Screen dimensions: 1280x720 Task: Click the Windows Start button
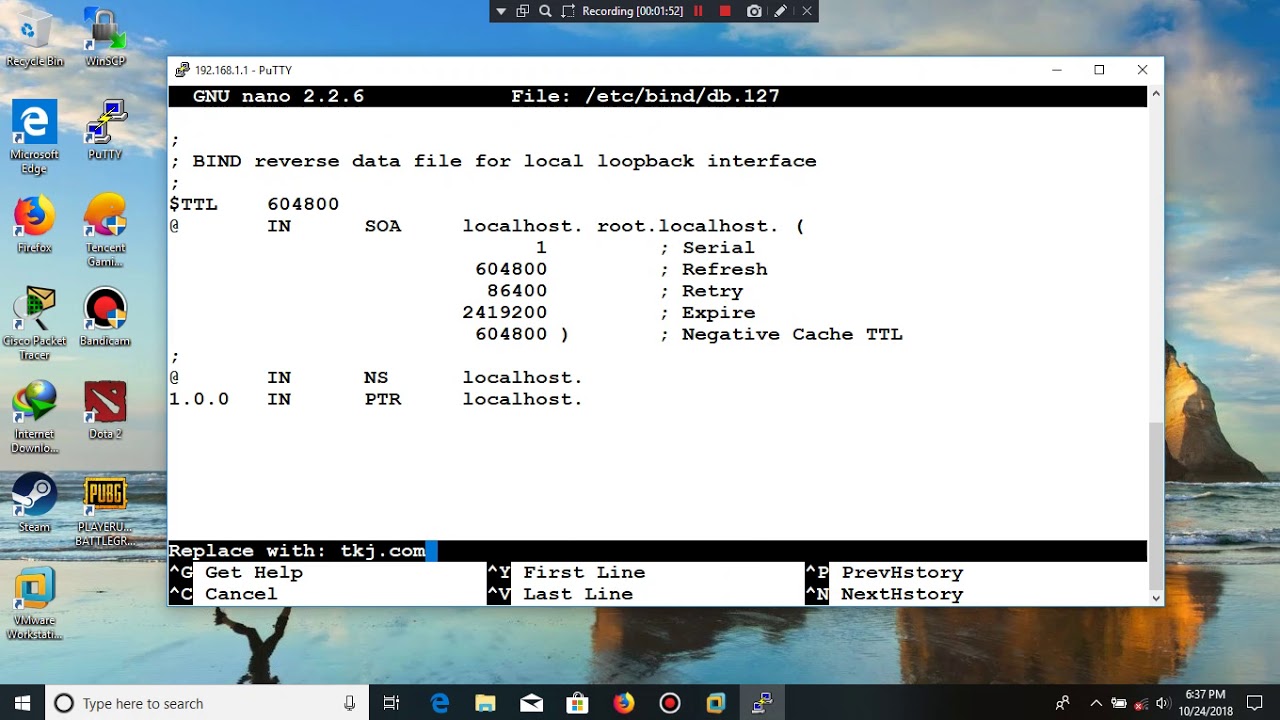pos(23,703)
